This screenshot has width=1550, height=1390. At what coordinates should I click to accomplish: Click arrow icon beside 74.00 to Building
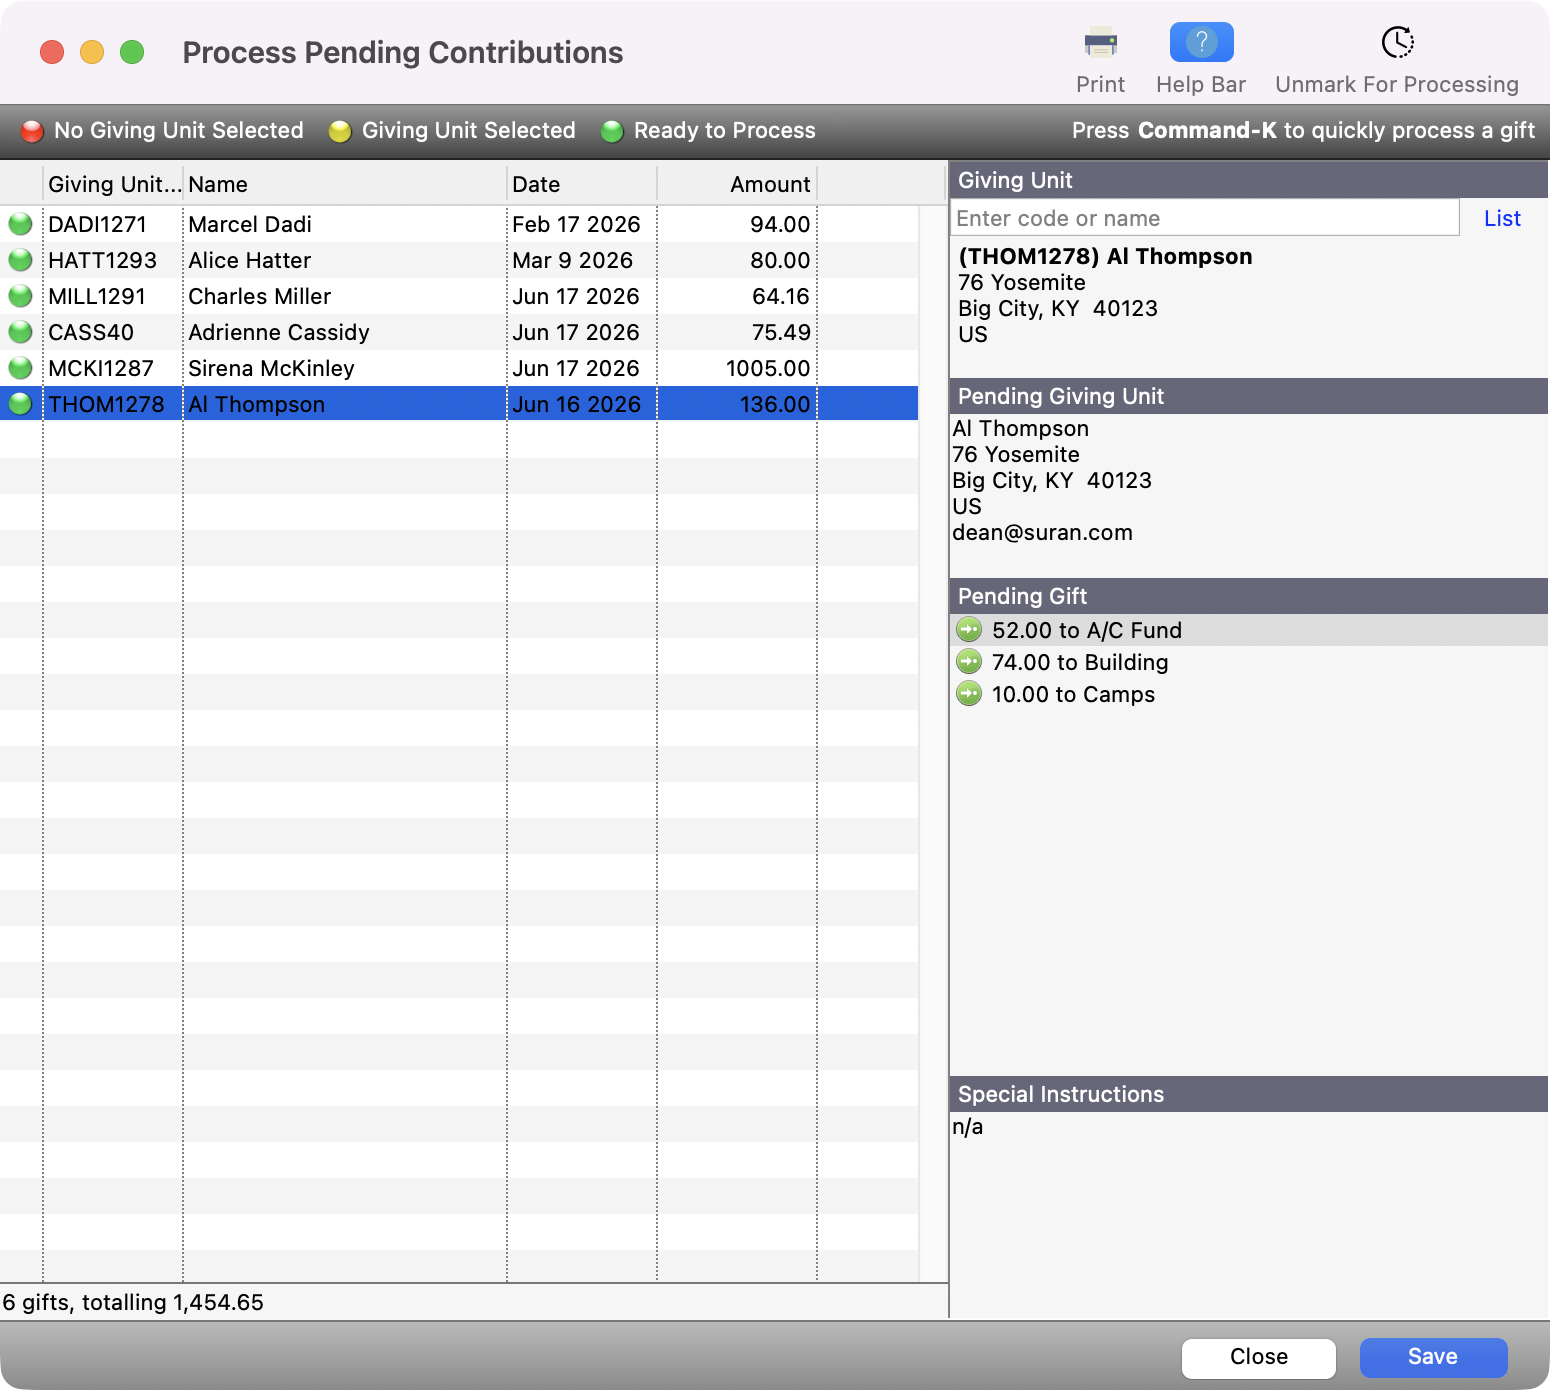[x=969, y=662]
